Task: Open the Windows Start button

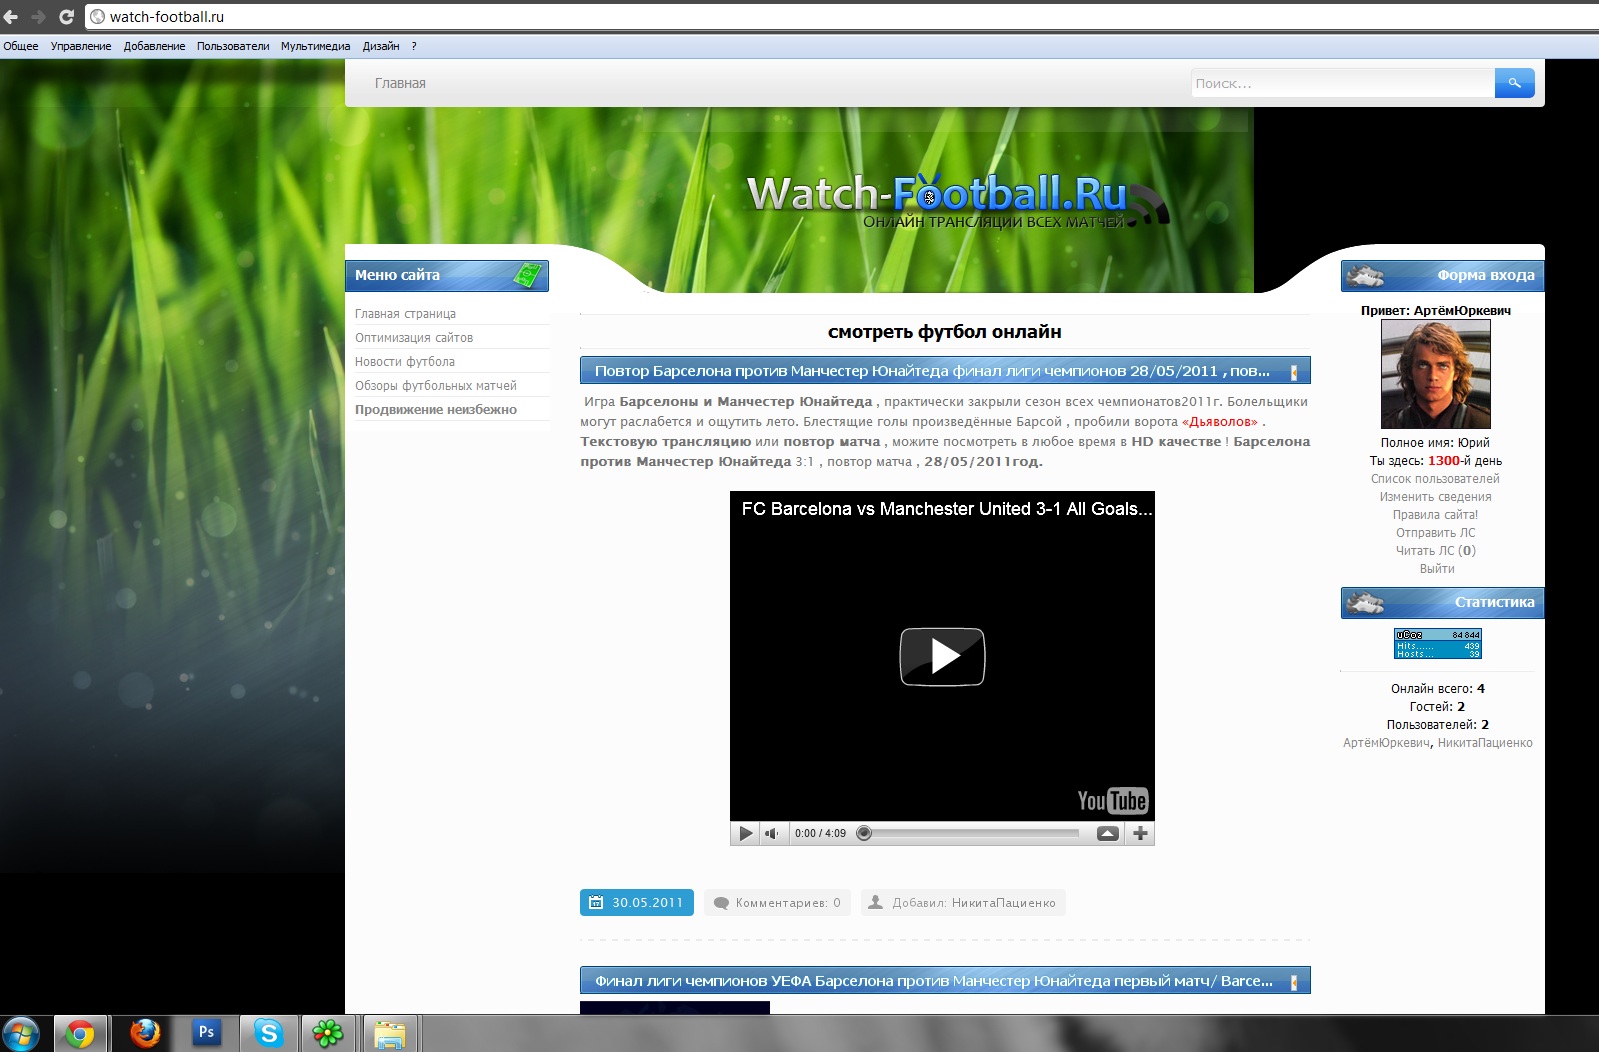Action: (x=22, y=1033)
